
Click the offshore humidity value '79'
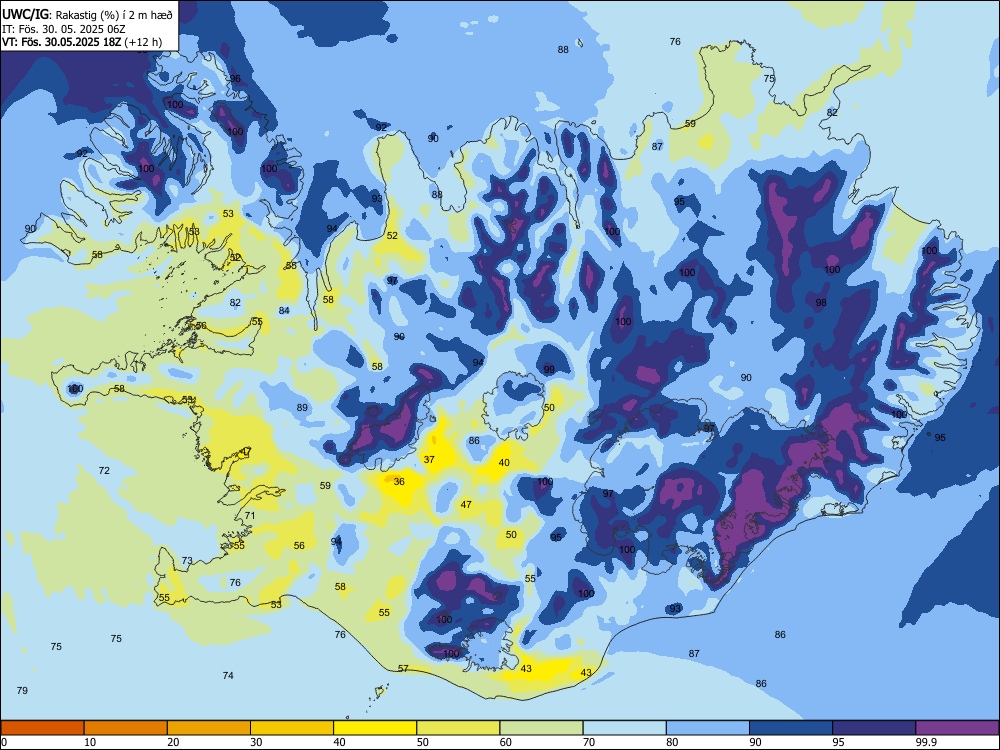point(22,690)
